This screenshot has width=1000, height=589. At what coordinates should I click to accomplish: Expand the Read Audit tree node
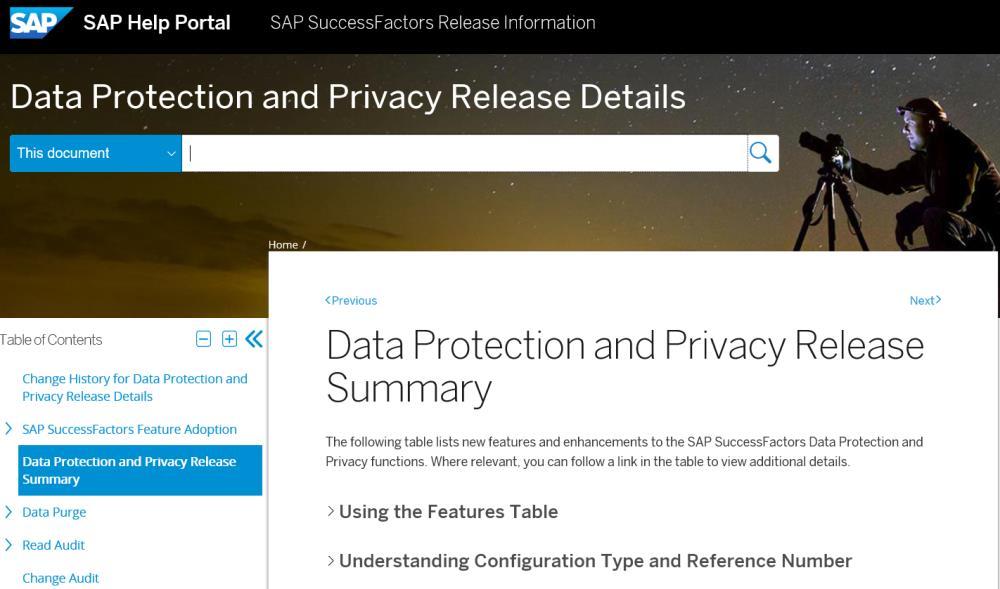pyautogui.click(x=8, y=545)
